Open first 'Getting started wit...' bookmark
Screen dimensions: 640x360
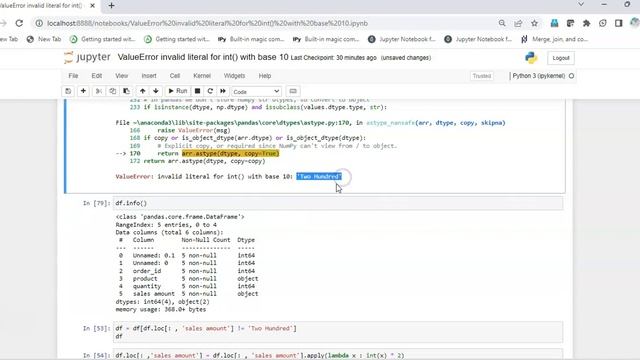102,39
